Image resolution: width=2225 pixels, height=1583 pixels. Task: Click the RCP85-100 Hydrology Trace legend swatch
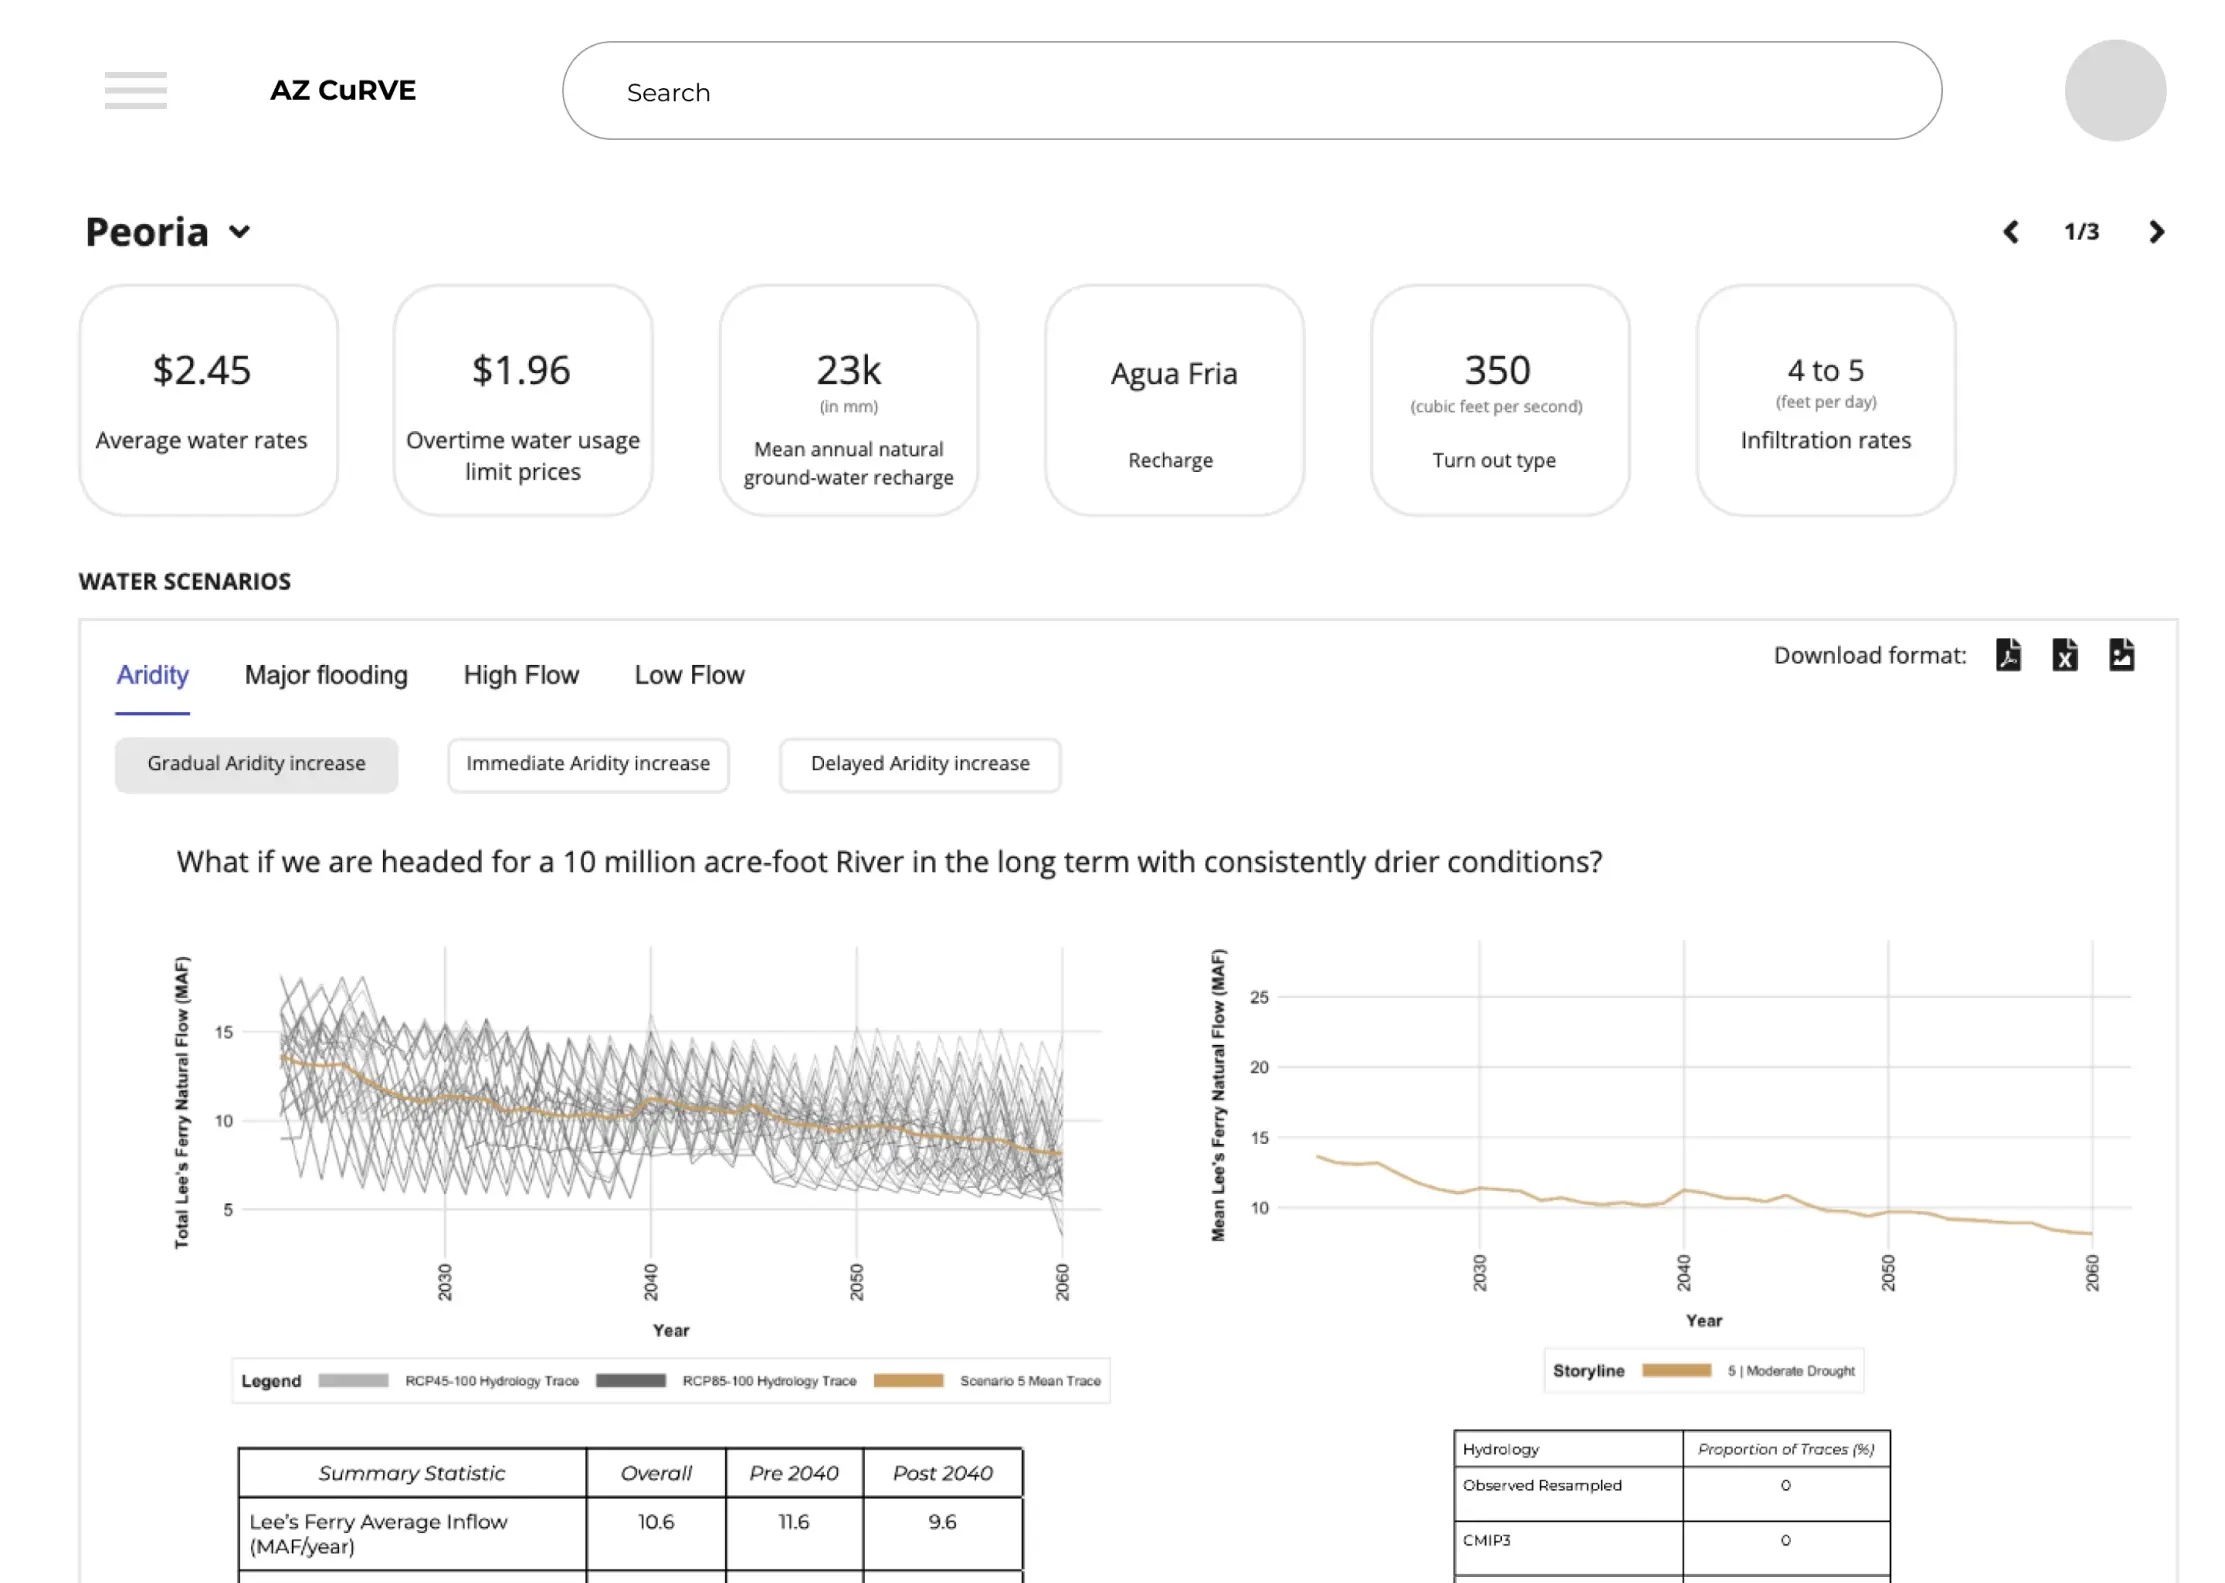(x=631, y=1381)
